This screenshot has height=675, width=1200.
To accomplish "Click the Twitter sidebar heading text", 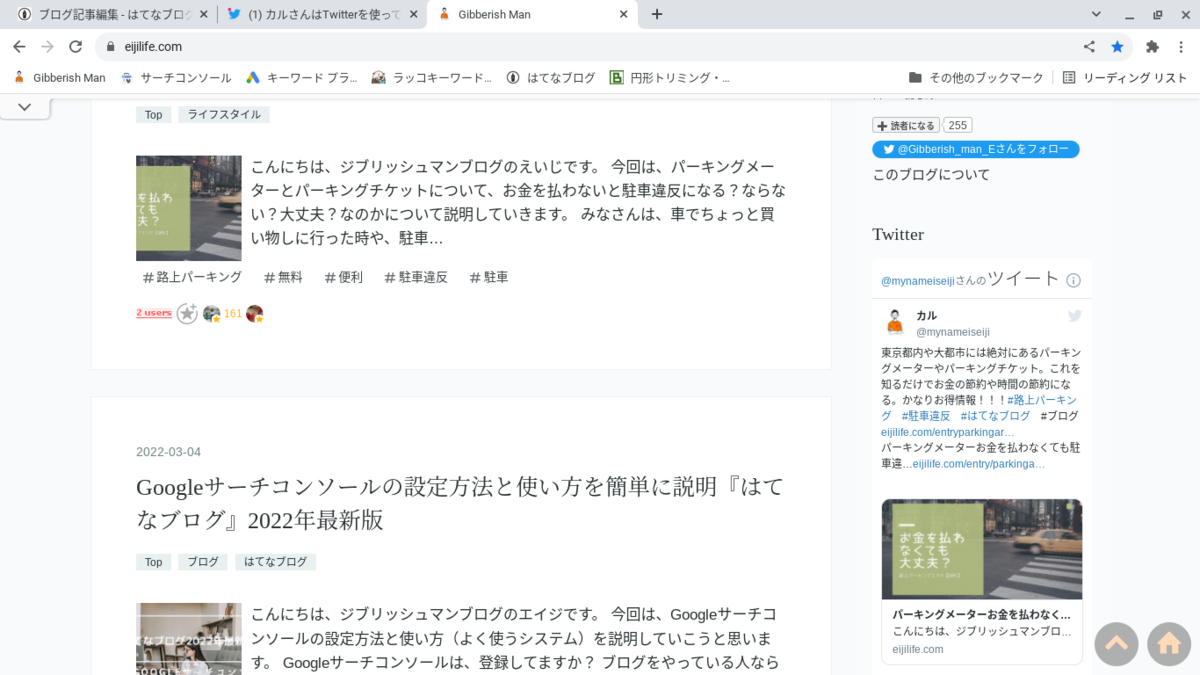I will [x=898, y=234].
